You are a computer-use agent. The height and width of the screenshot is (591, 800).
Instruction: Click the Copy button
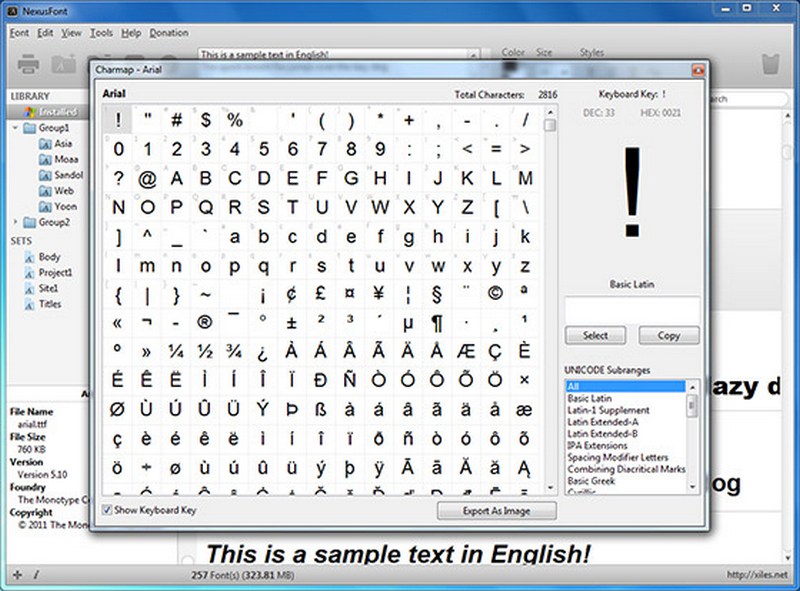[x=669, y=336]
